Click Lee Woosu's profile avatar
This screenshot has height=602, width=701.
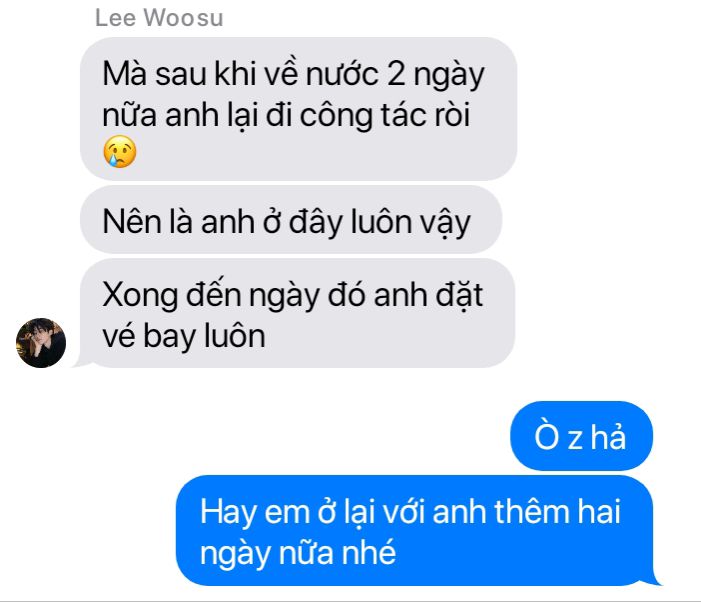[x=41, y=343]
